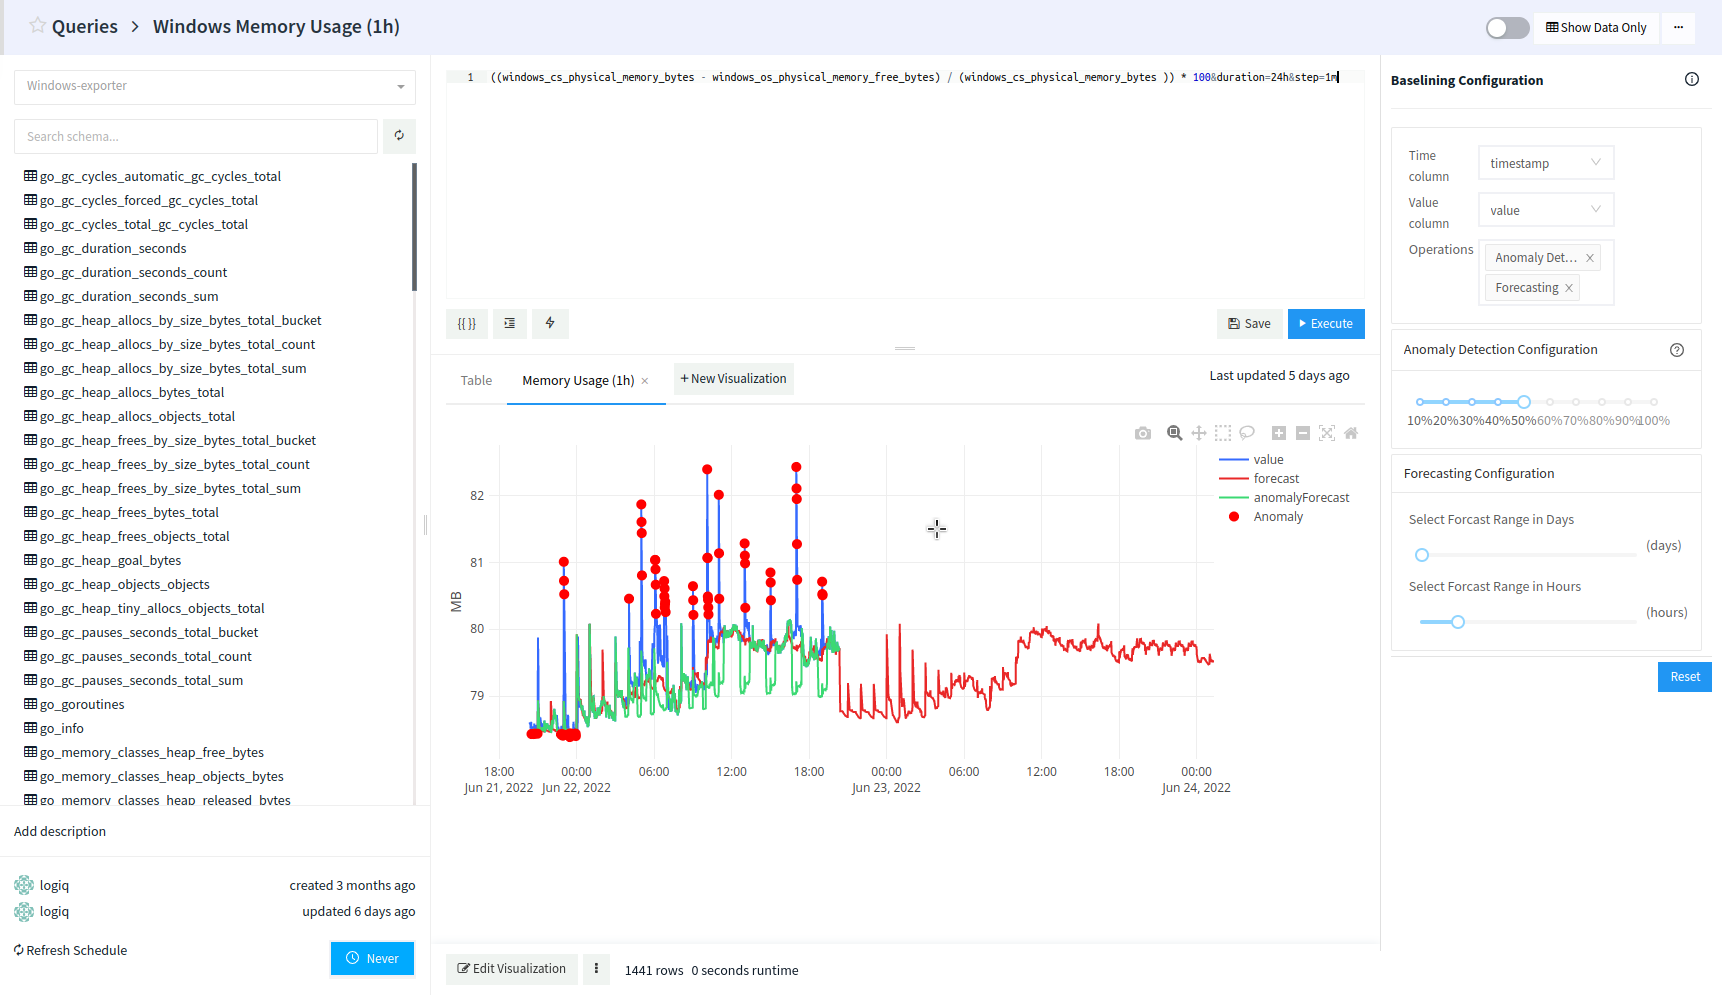Click the chart zoom in icon
Viewport: 1722px width, 995px height.
tap(1278, 433)
